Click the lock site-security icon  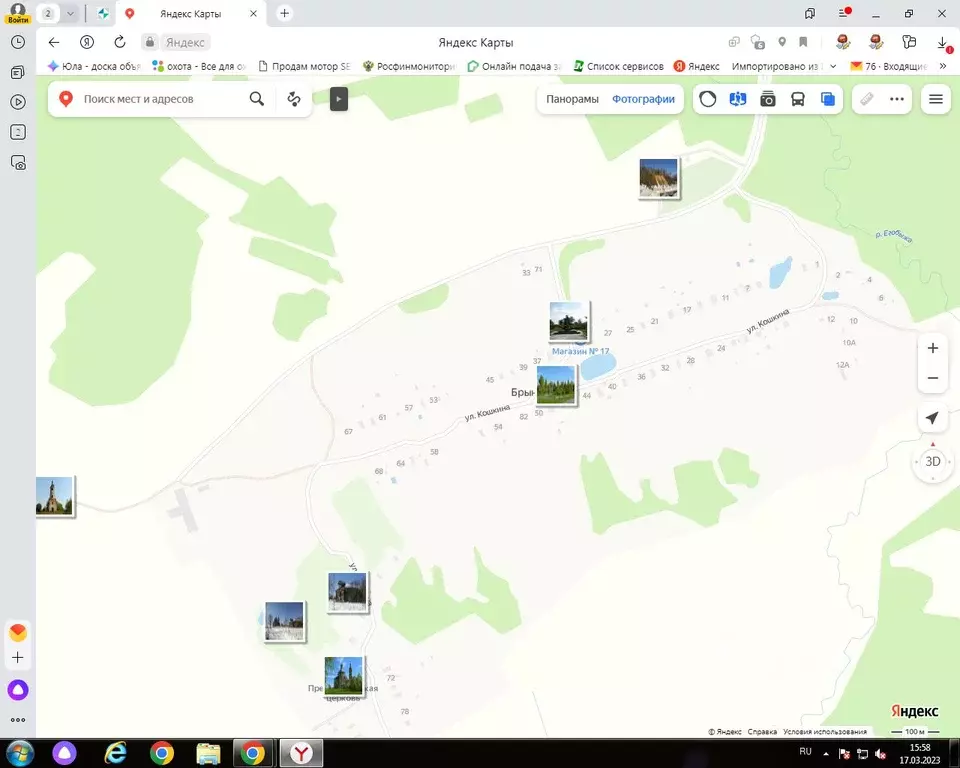coord(149,42)
